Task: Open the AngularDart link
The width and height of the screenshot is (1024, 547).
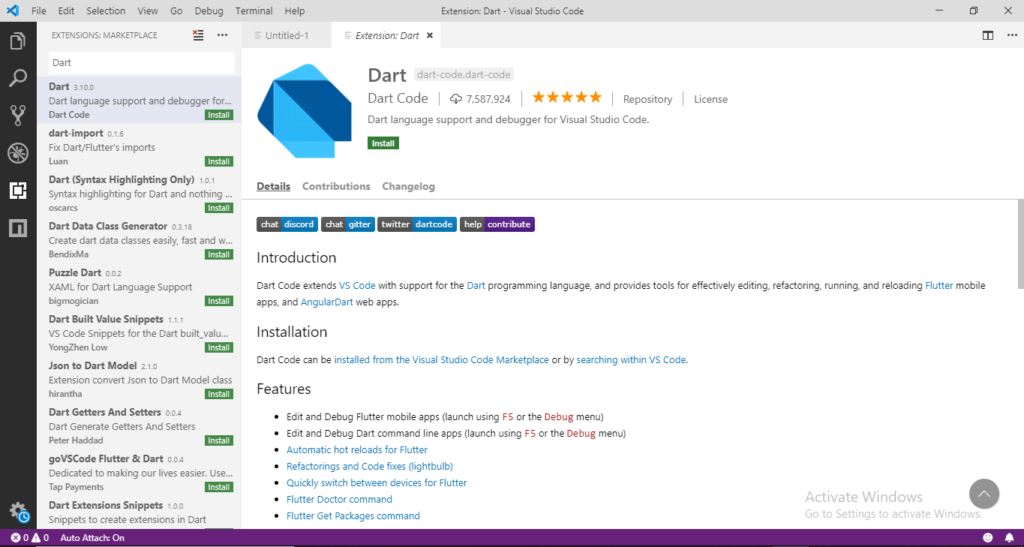Action: pos(327,302)
